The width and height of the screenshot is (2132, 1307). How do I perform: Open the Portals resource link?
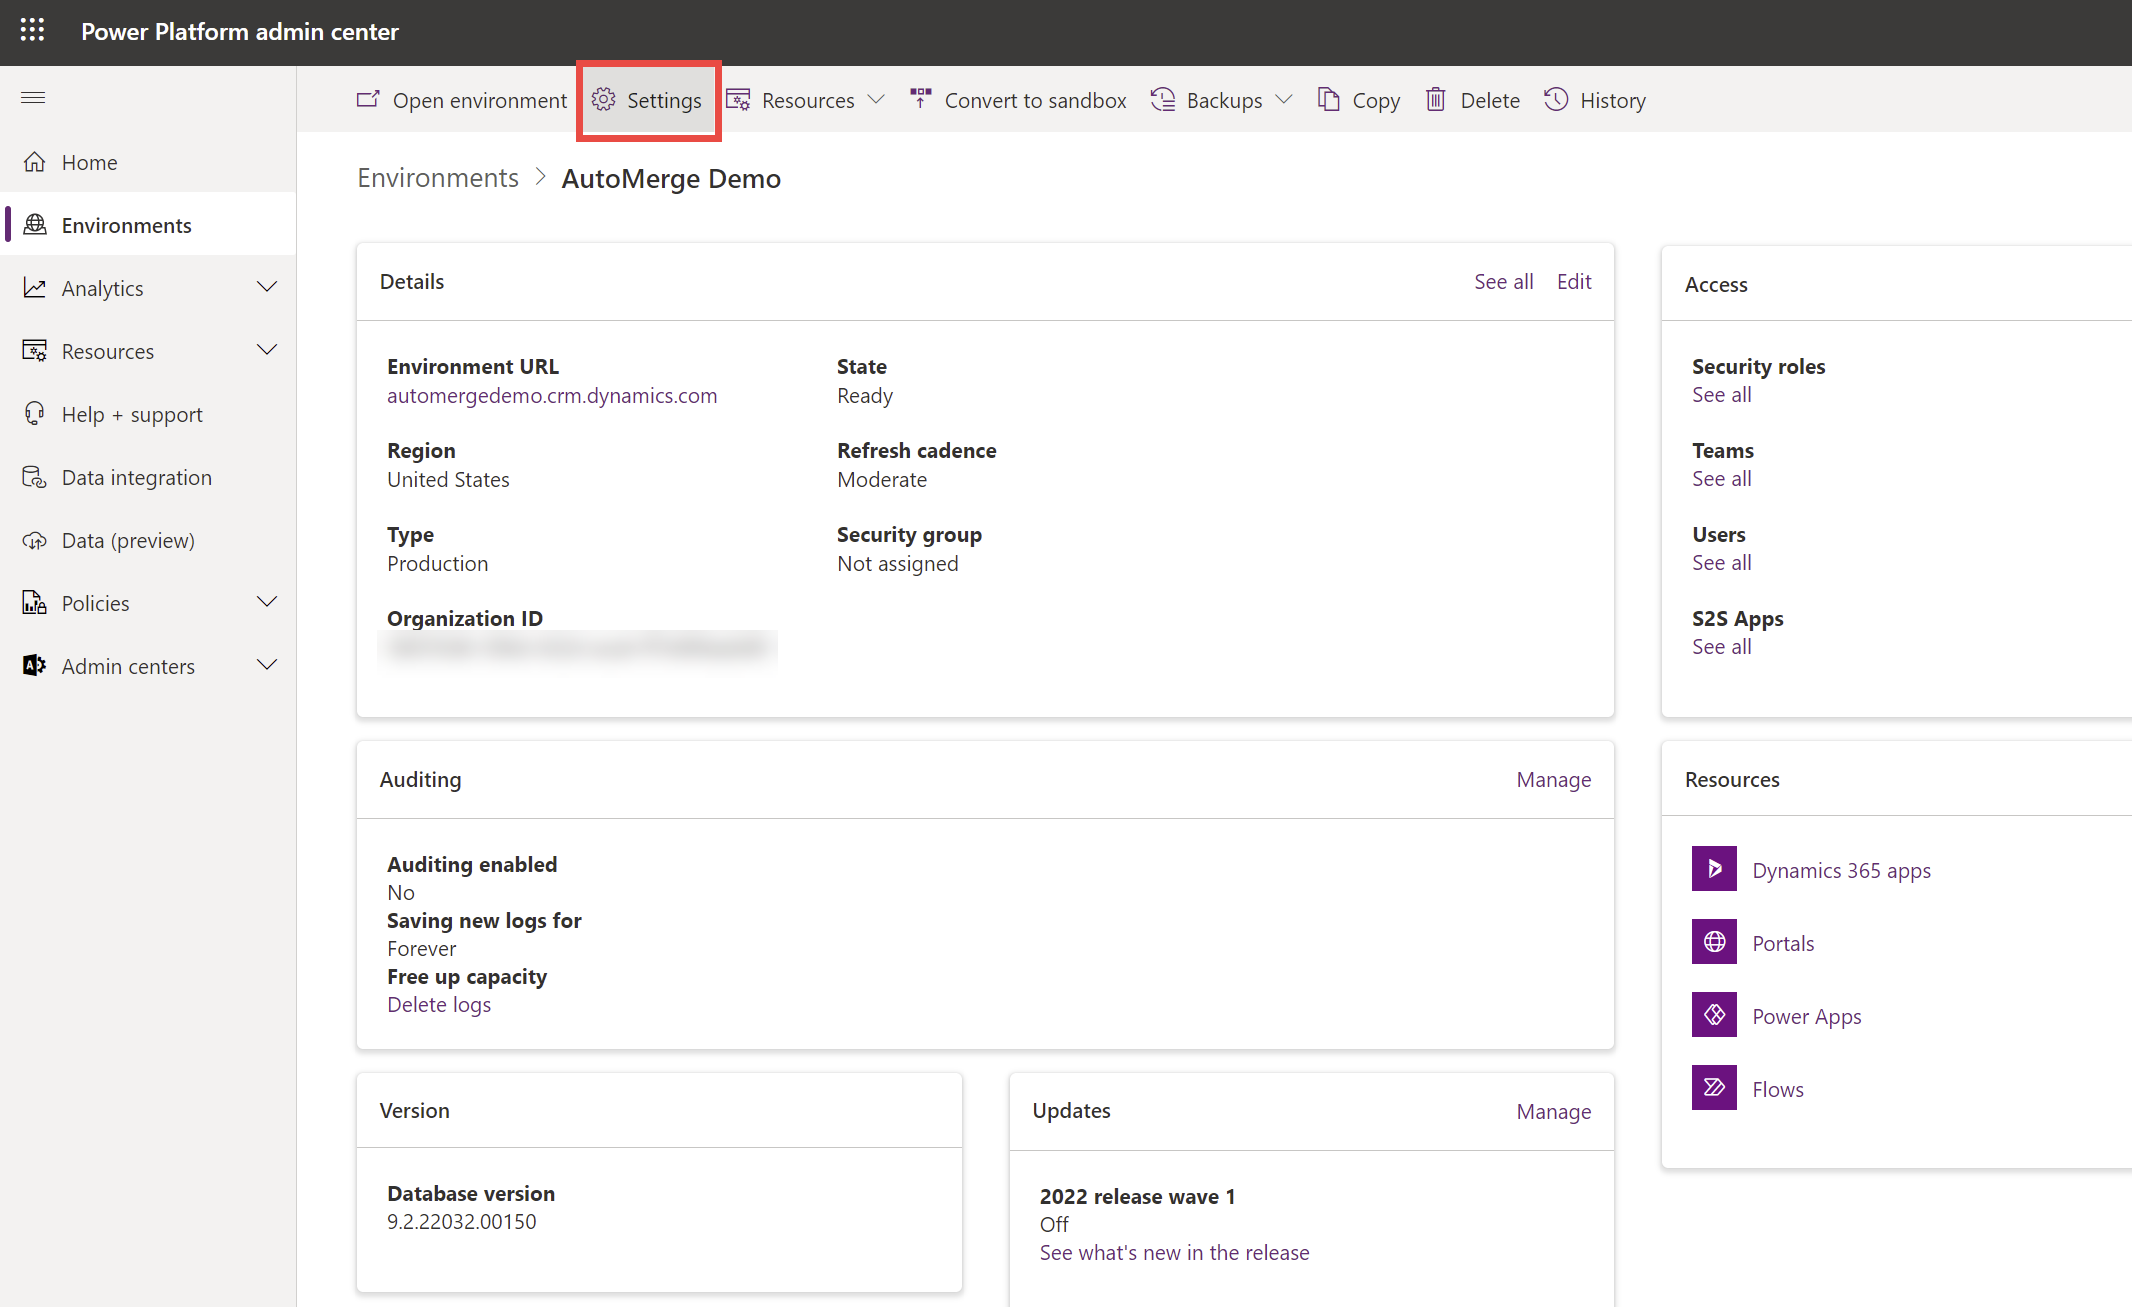[x=1783, y=943]
